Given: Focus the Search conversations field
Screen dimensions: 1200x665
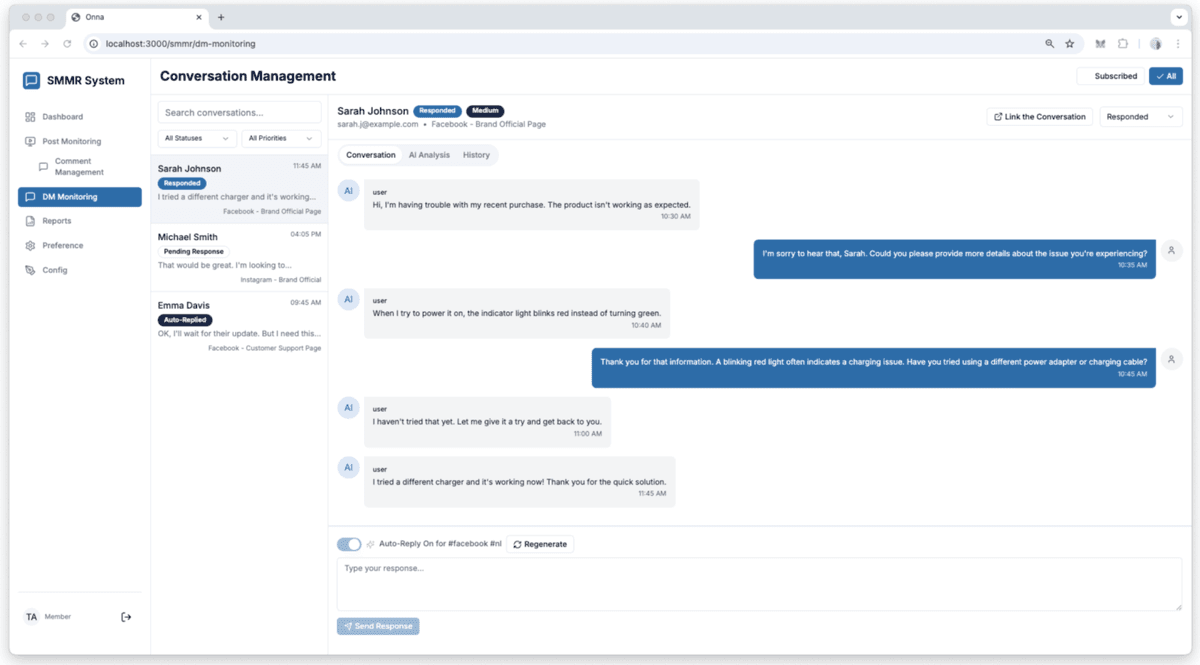Looking at the screenshot, I should coord(239,113).
